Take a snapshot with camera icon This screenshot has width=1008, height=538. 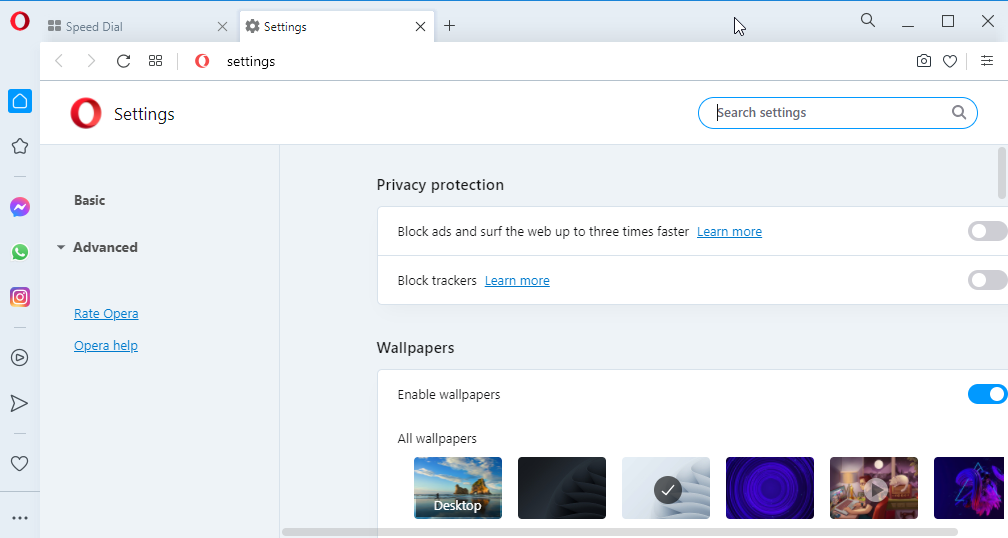pyautogui.click(x=924, y=61)
